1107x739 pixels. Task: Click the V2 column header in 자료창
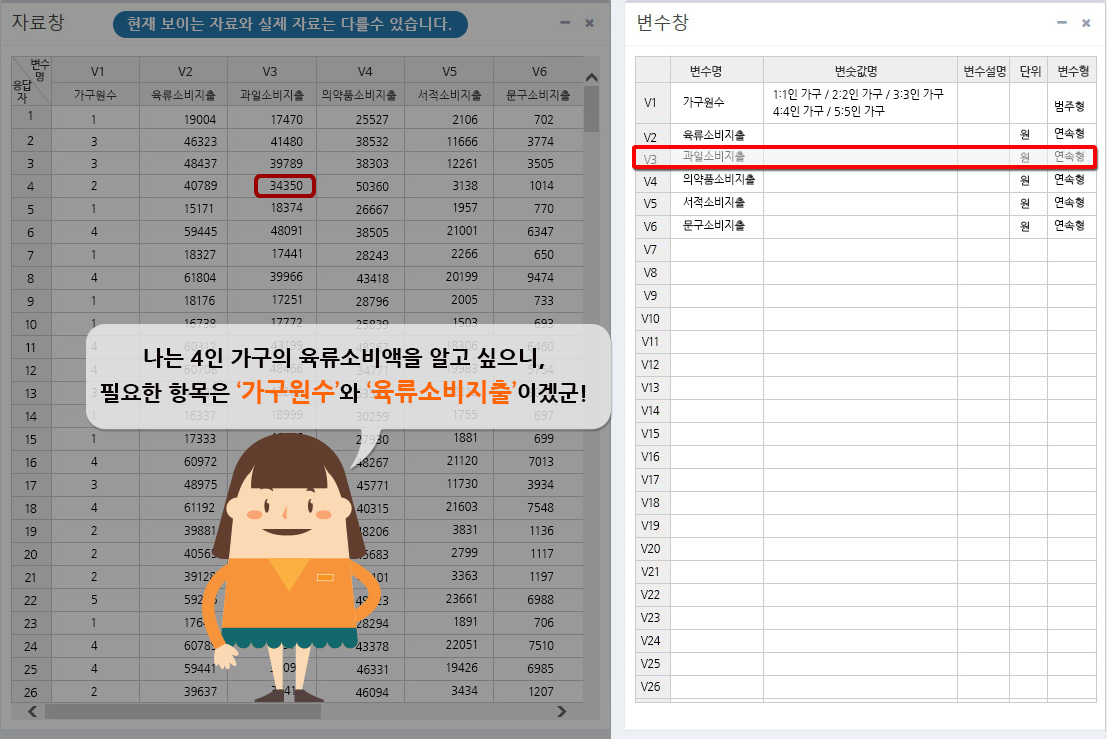click(184, 71)
